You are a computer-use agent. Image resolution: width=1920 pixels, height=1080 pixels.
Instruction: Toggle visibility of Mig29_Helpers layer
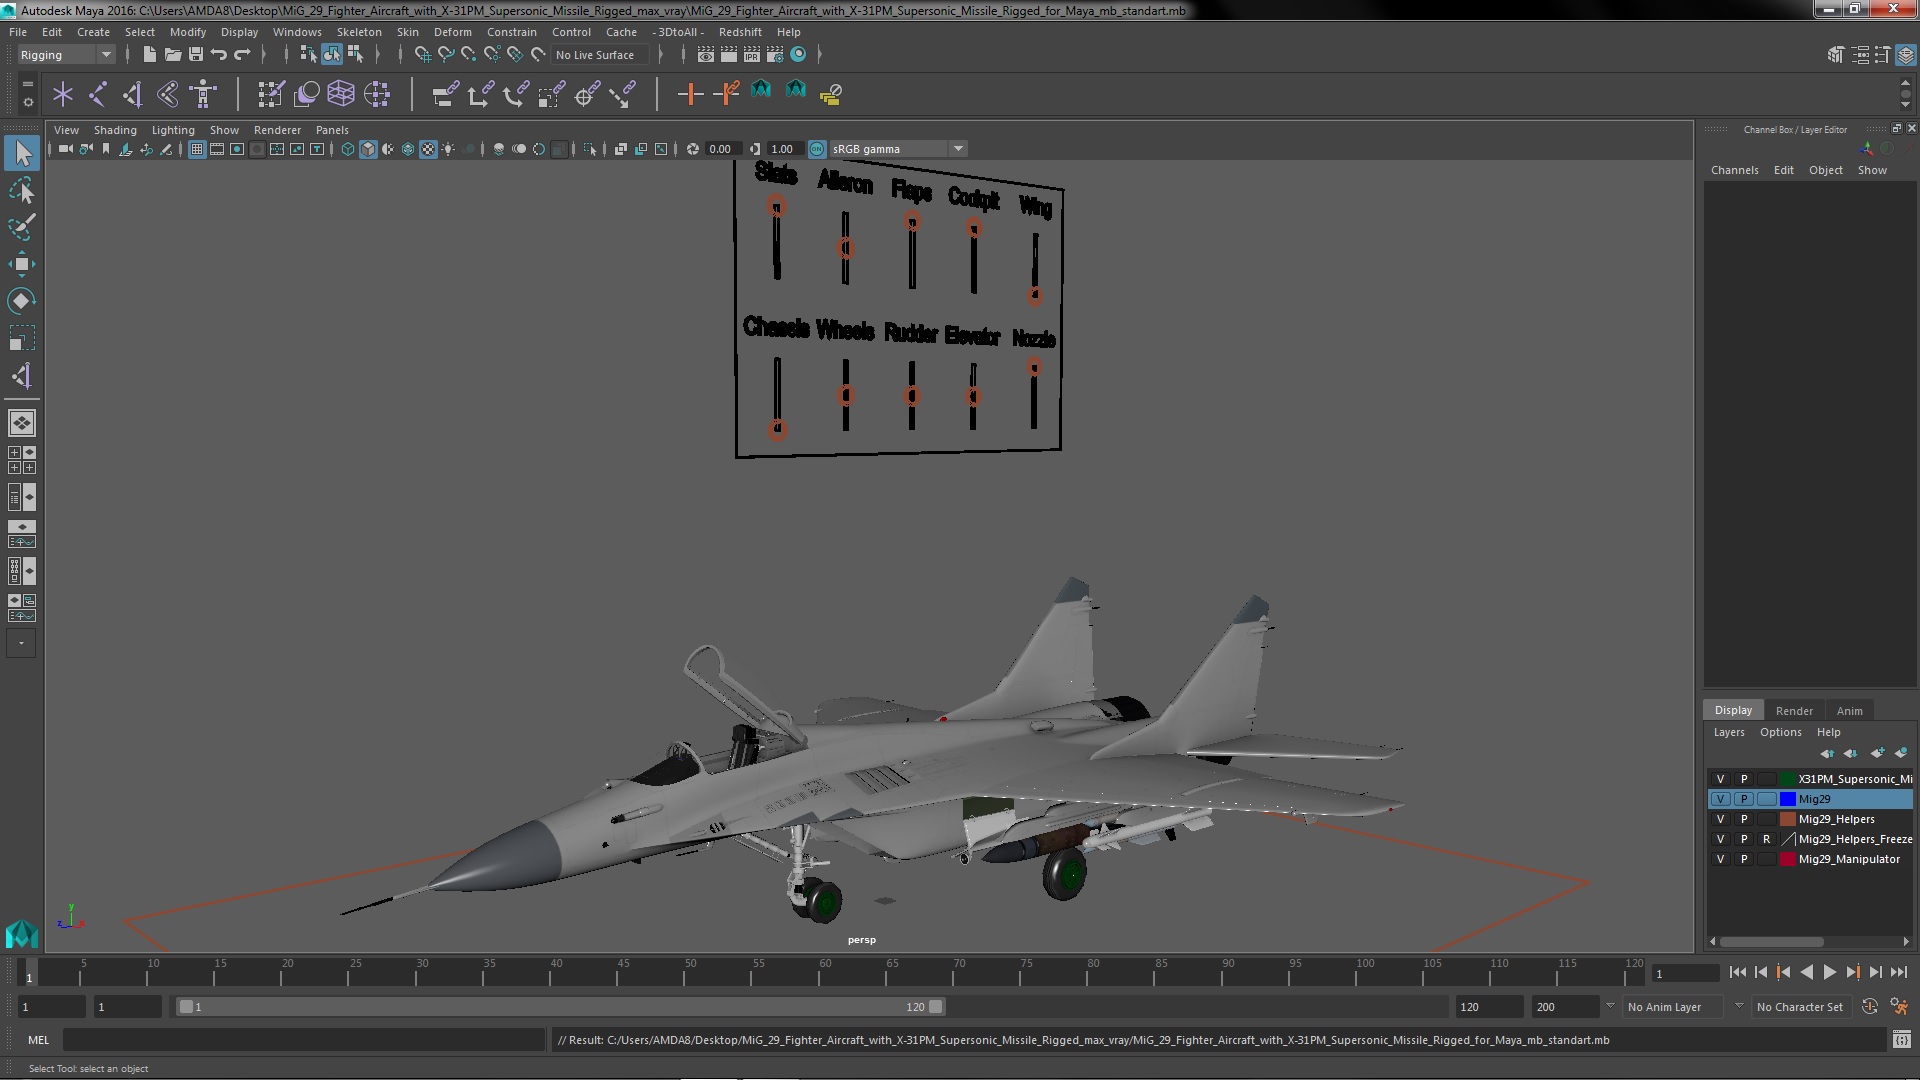(x=1720, y=819)
